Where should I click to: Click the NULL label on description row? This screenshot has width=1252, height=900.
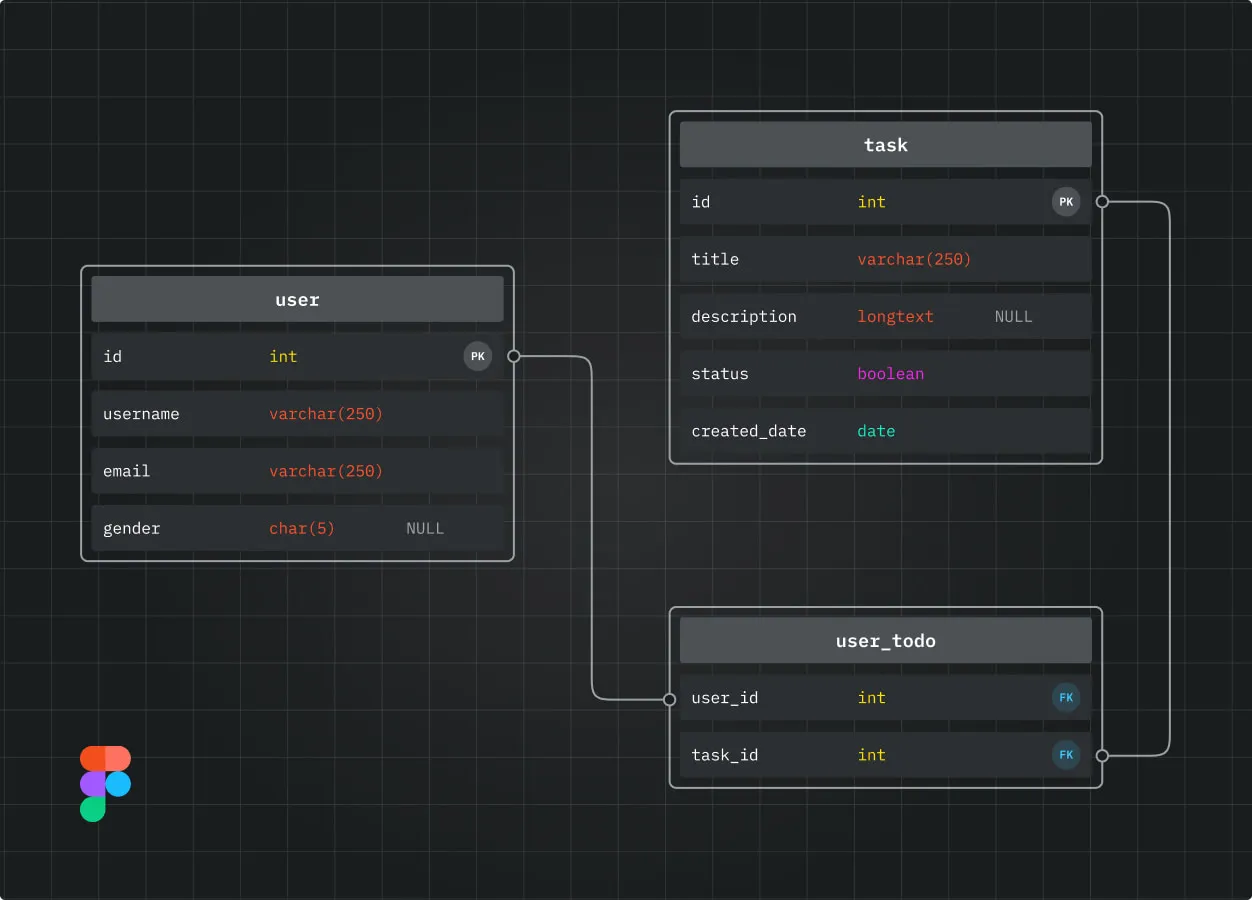click(1013, 316)
